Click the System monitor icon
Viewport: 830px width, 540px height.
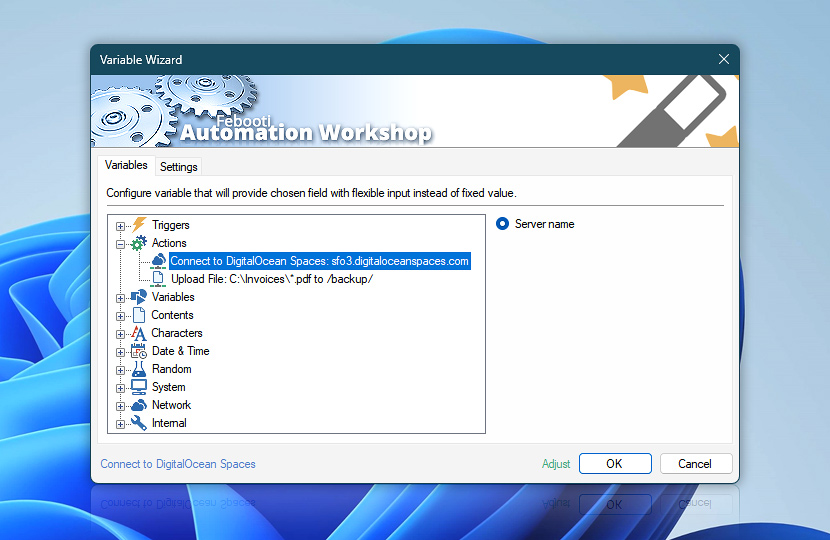click(139, 387)
